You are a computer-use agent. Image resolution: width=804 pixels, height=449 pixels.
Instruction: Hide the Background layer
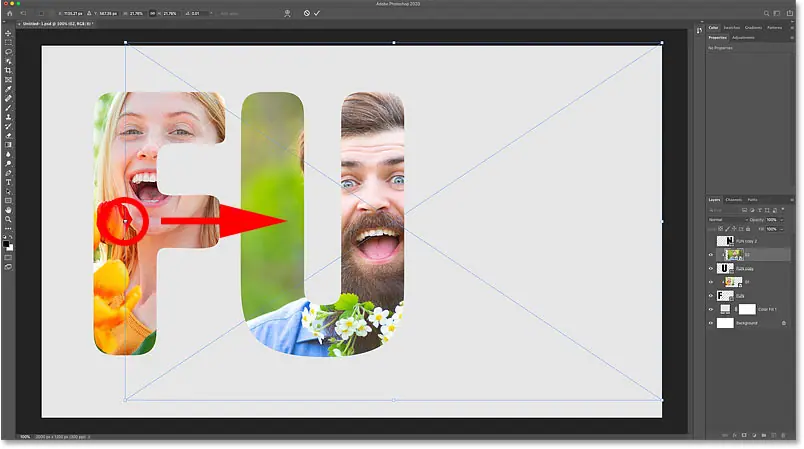711,324
